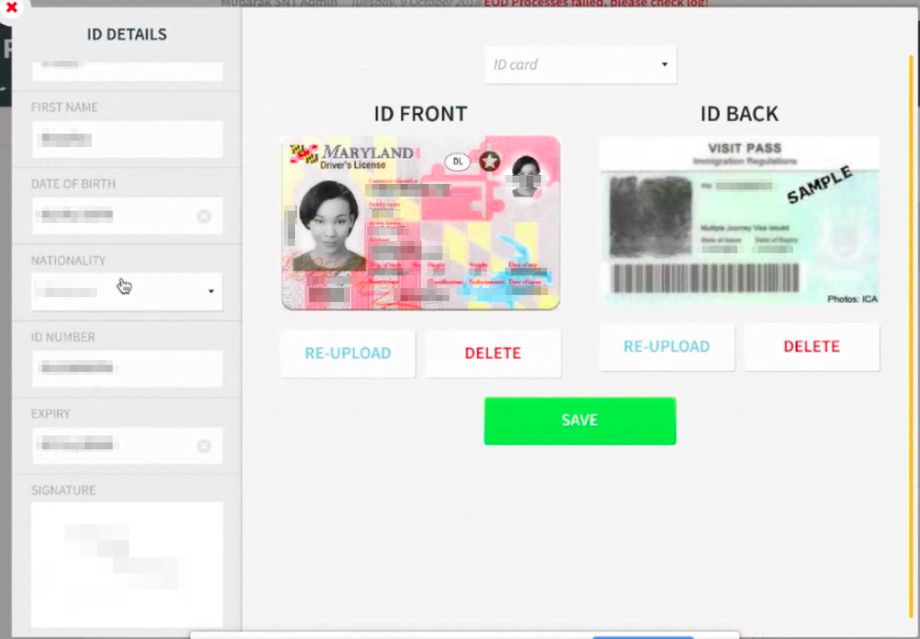
Task: Open the Nationality dropdown arrow
Action: (211, 292)
